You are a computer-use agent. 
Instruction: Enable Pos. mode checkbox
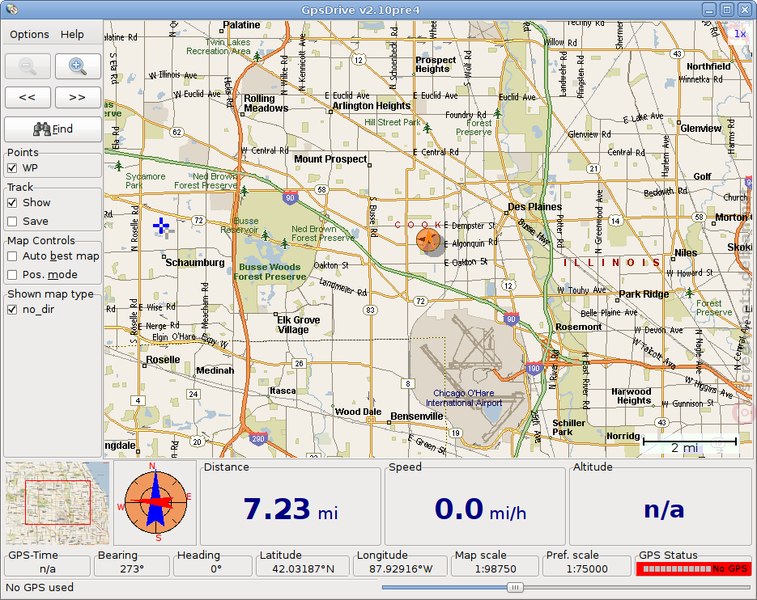(x=13, y=275)
